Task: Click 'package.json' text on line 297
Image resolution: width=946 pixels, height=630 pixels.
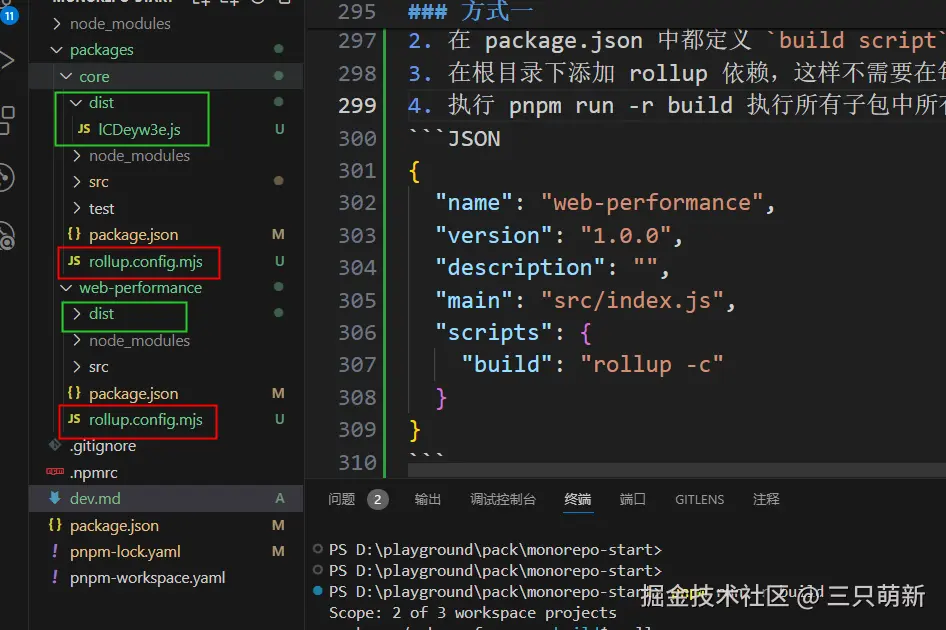Action: [x=563, y=40]
